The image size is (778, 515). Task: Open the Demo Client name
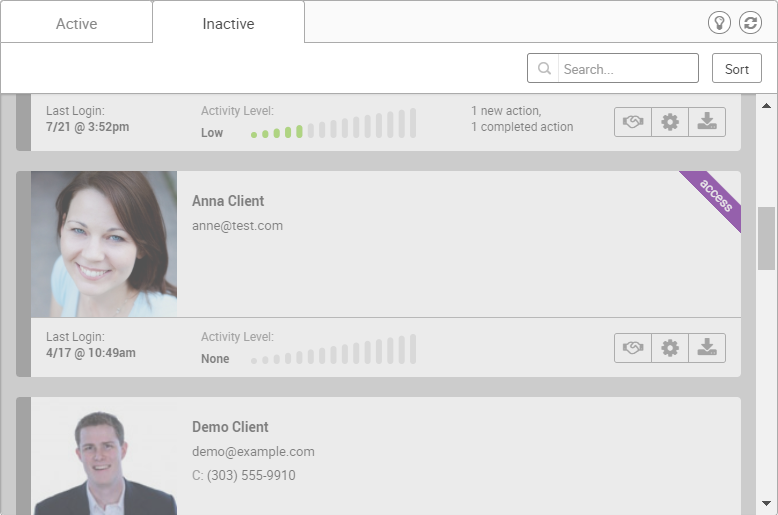[x=230, y=427]
